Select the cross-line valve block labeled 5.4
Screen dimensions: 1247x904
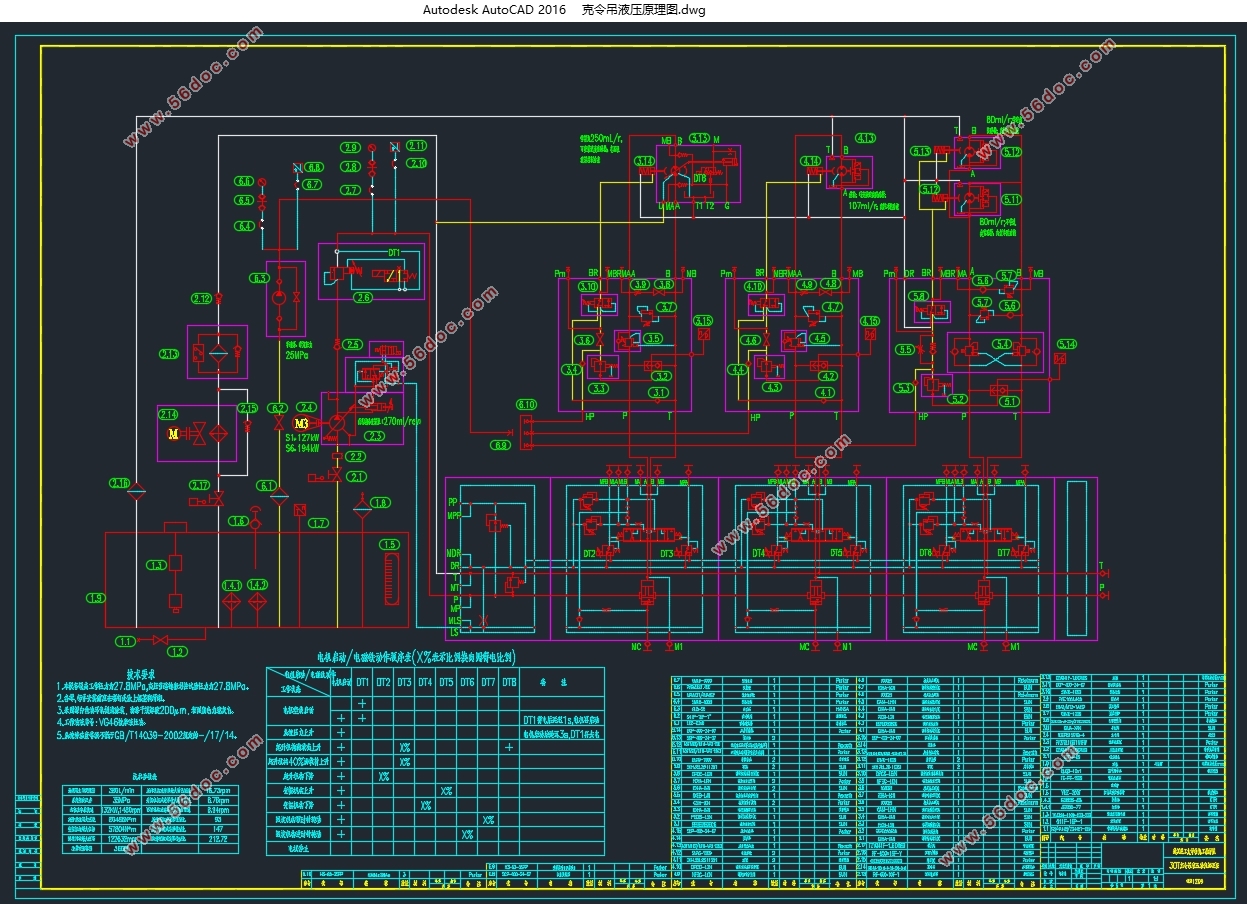pos(995,353)
